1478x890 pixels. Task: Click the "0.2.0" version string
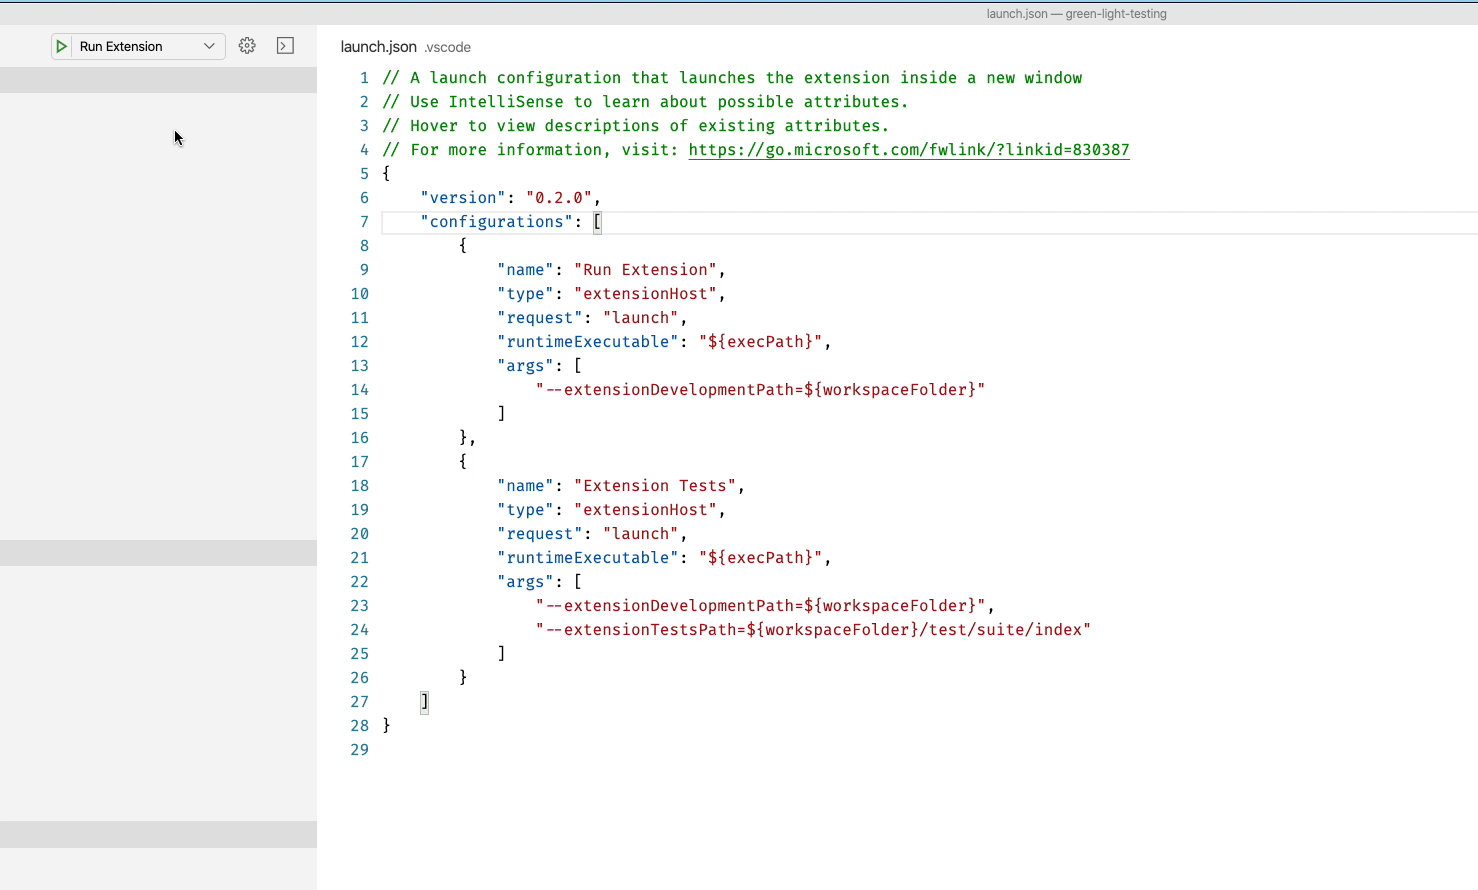[x=559, y=197]
